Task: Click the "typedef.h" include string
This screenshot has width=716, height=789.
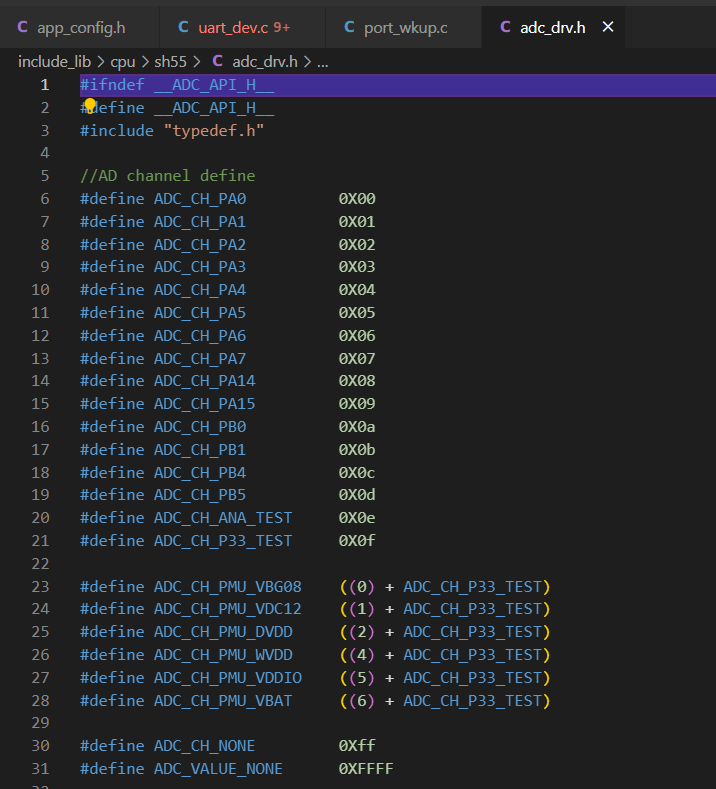Action: (213, 131)
